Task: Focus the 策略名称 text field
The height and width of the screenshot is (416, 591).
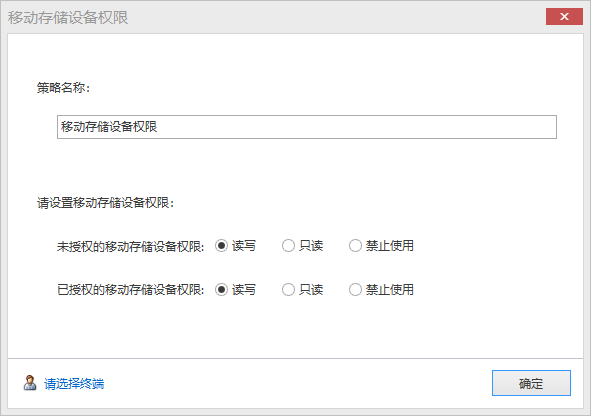Action: pyautogui.click(x=307, y=127)
